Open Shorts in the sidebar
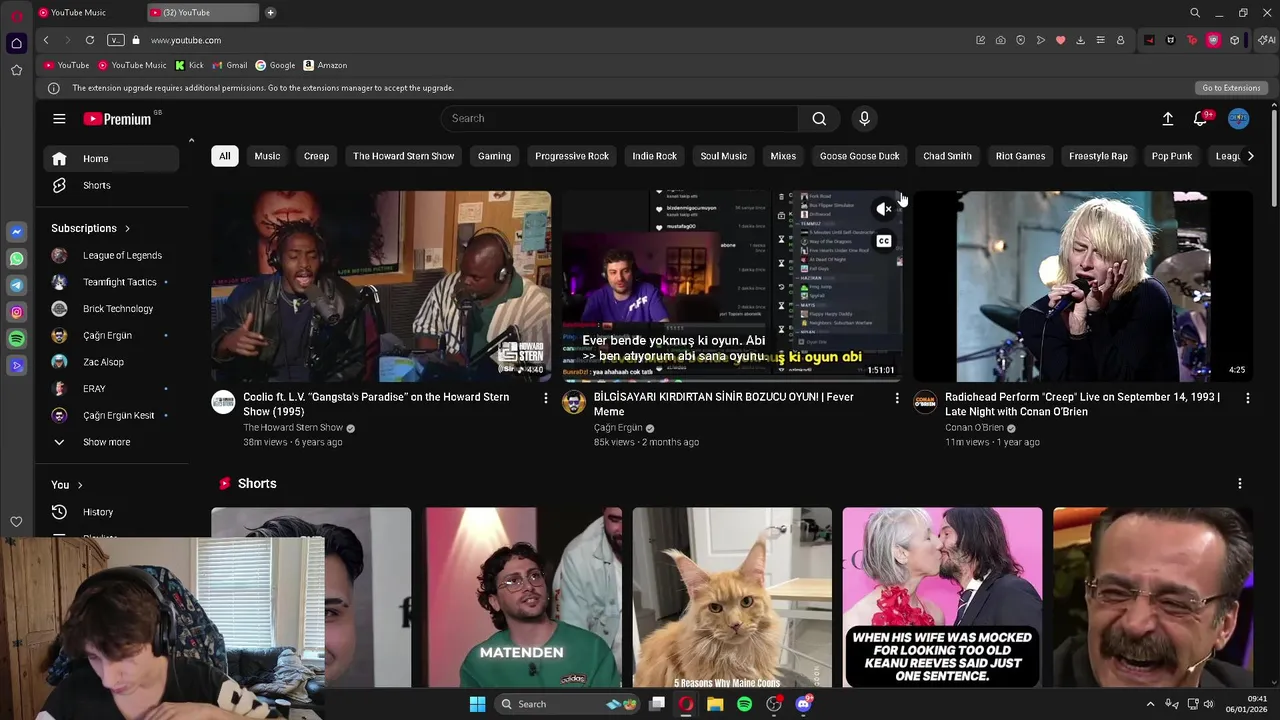Image resolution: width=1280 pixels, height=720 pixels. tap(111, 185)
